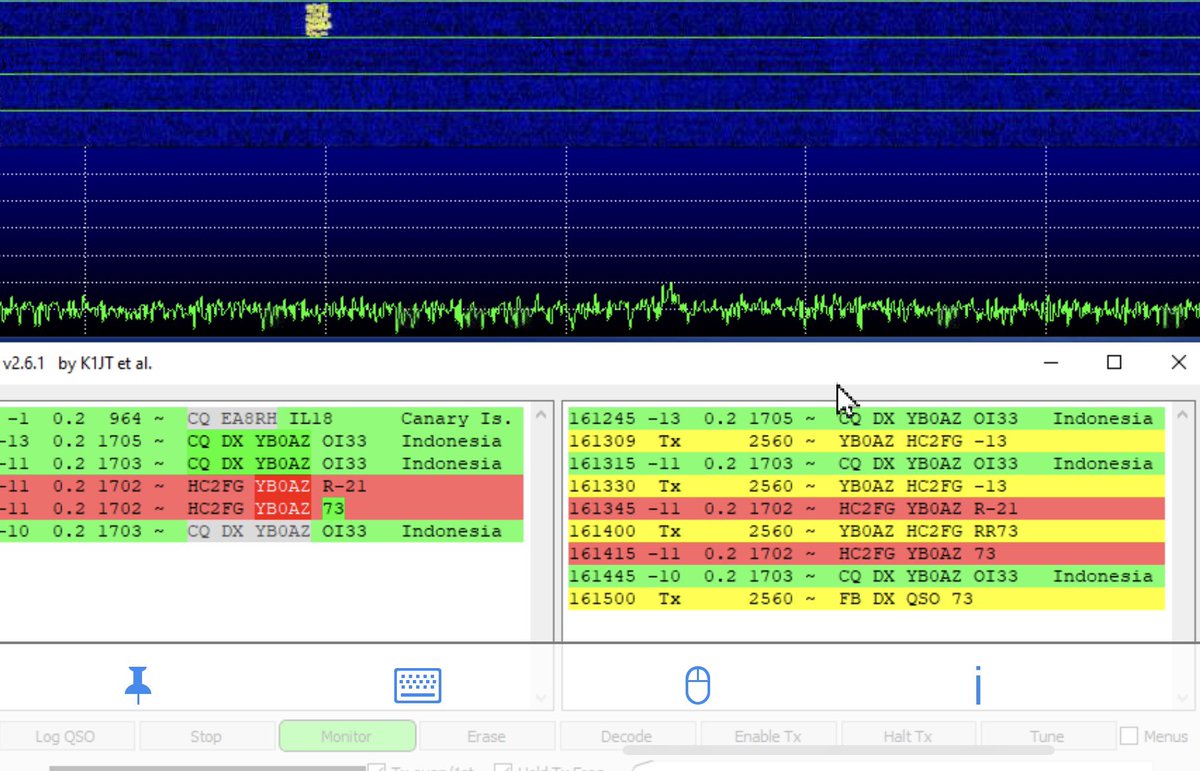Select the 161309 Tx YB0AZ HC2FG -13 row
The height and width of the screenshot is (771, 1200).
pyautogui.click(x=866, y=441)
